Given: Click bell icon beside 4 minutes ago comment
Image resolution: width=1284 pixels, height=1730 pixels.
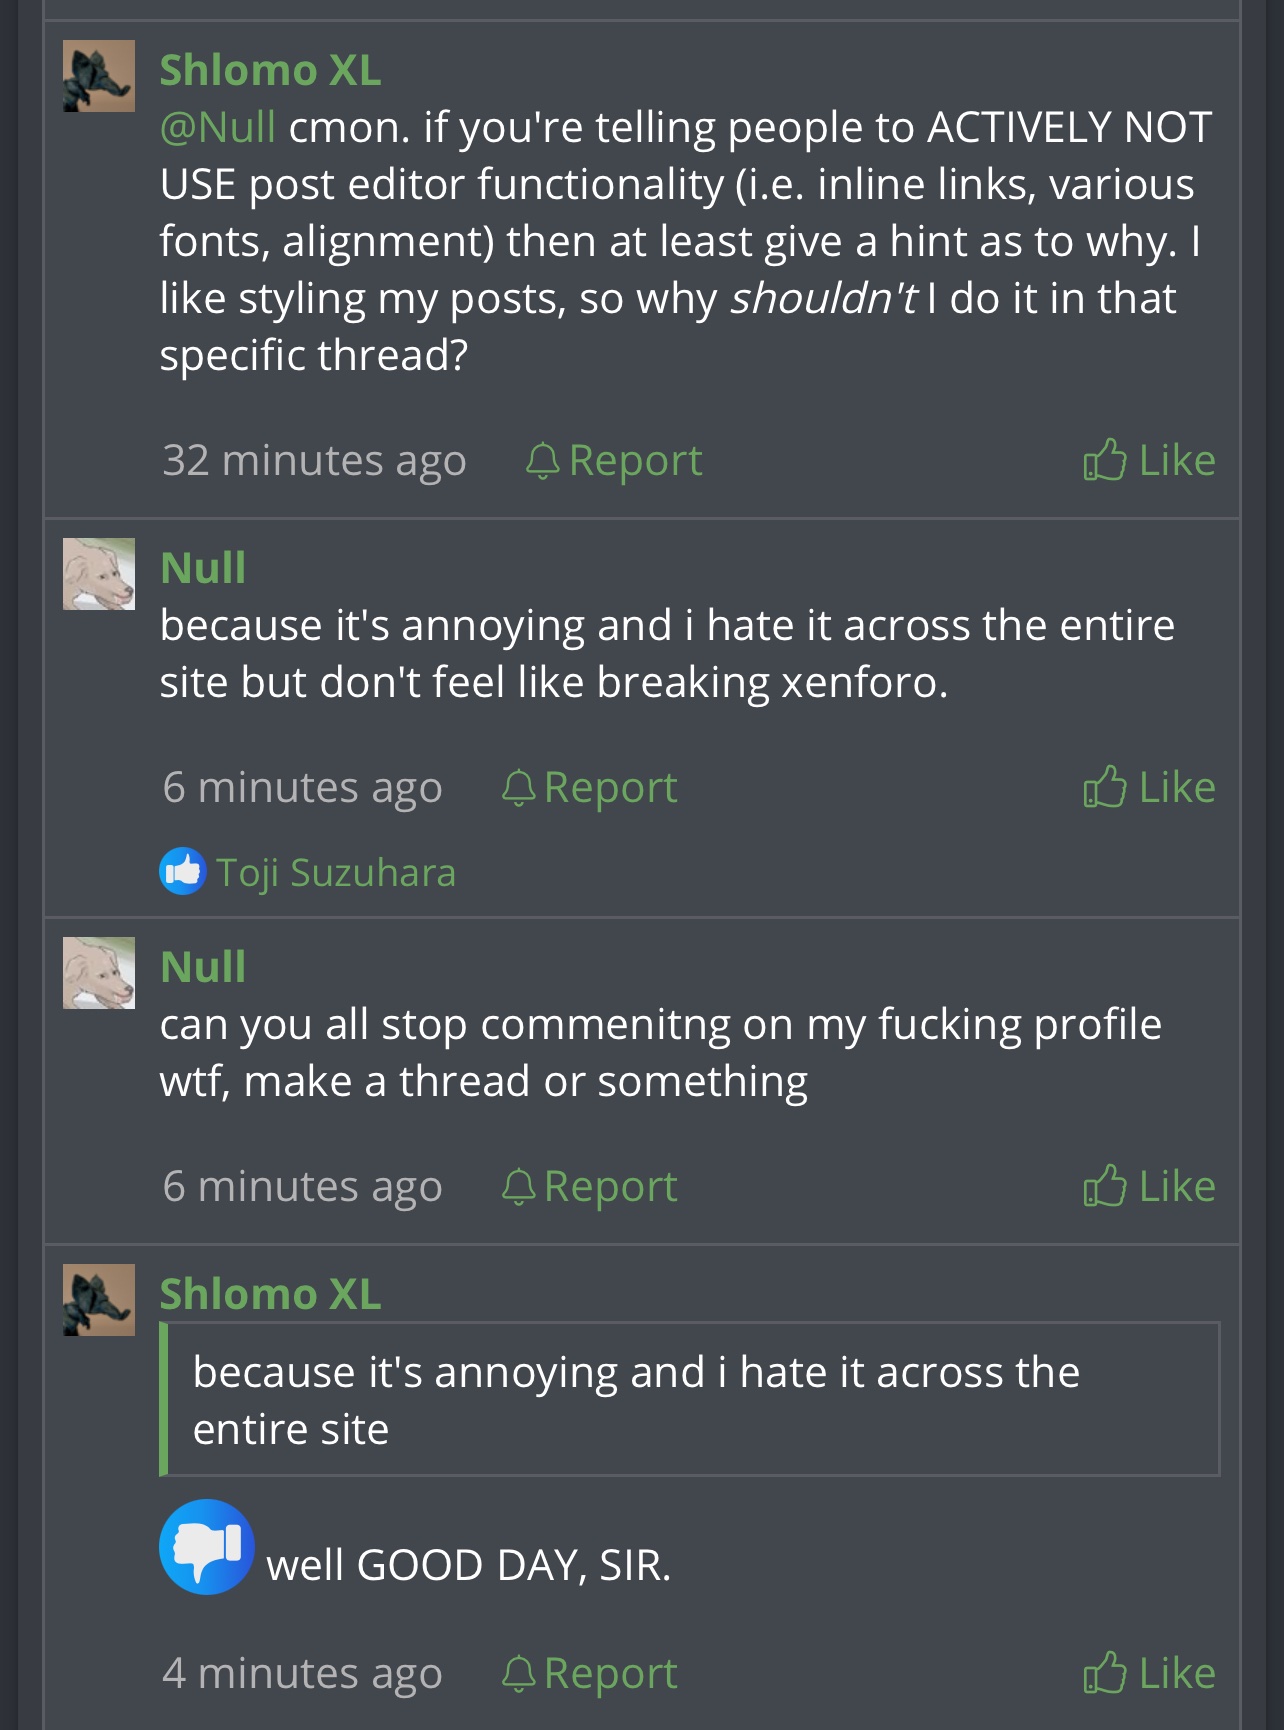Looking at the screenshot, I should pos(518,1673).
